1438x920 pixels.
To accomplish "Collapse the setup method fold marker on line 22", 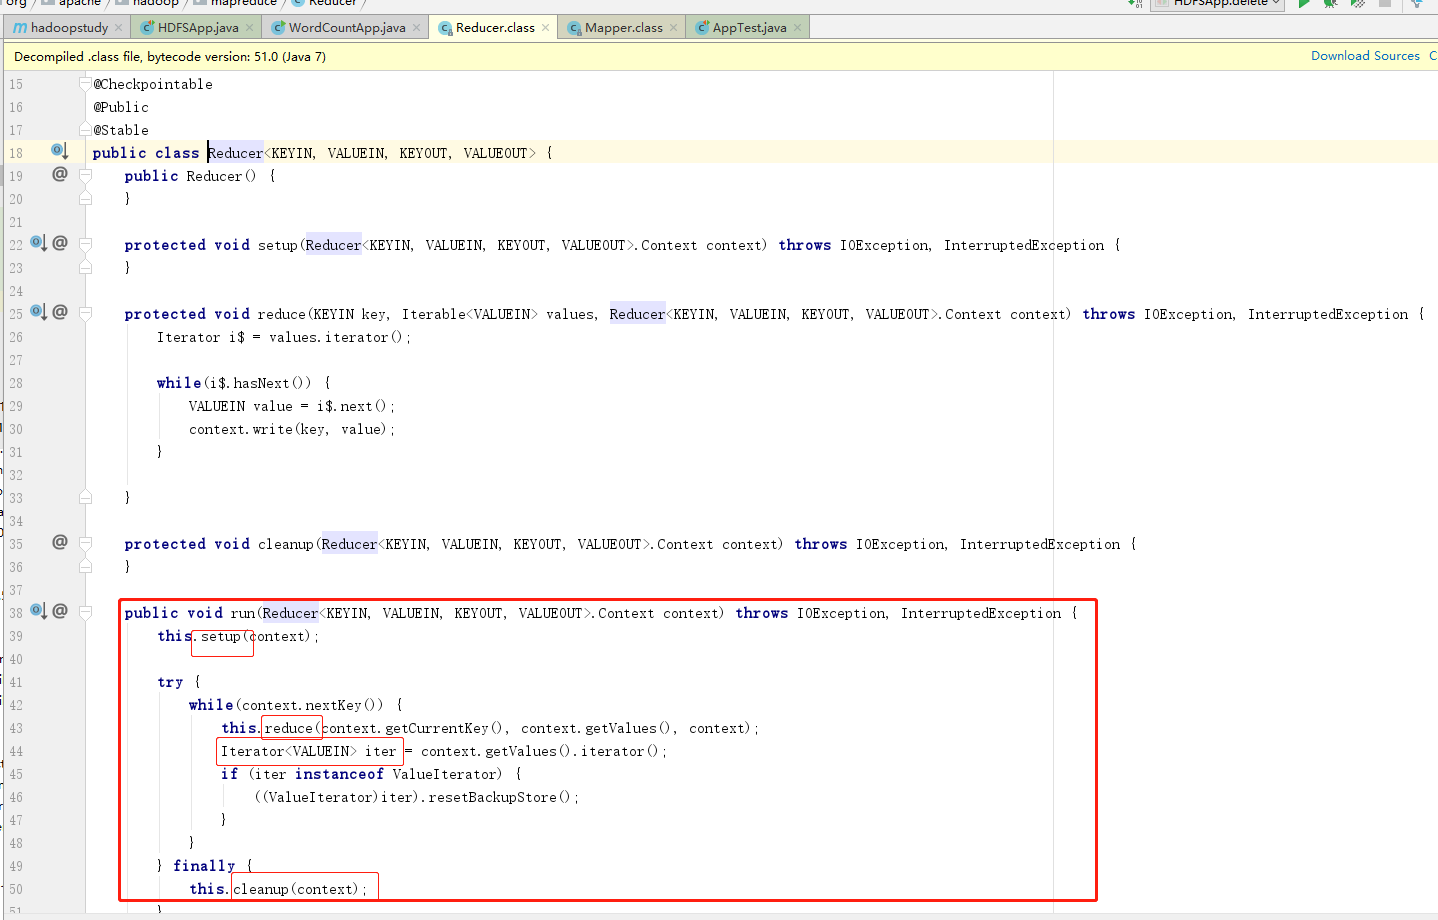I will coord(86,245).
